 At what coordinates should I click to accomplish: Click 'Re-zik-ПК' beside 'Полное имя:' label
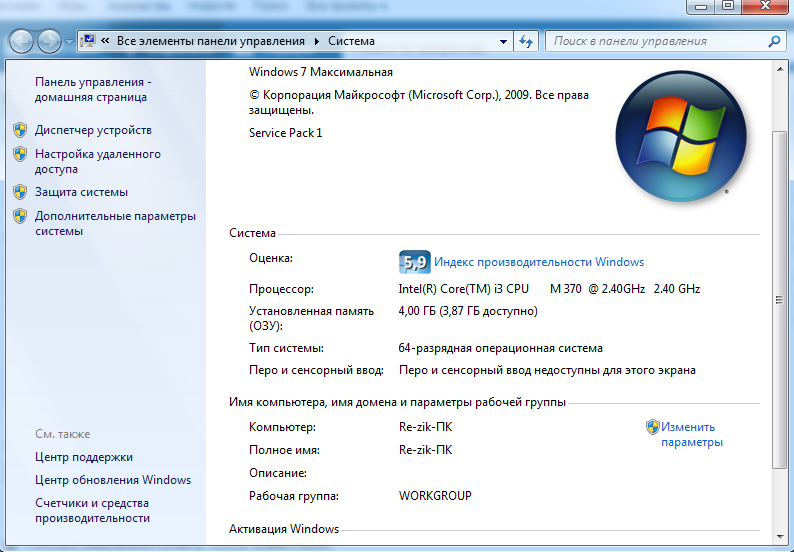coord(425,450)
